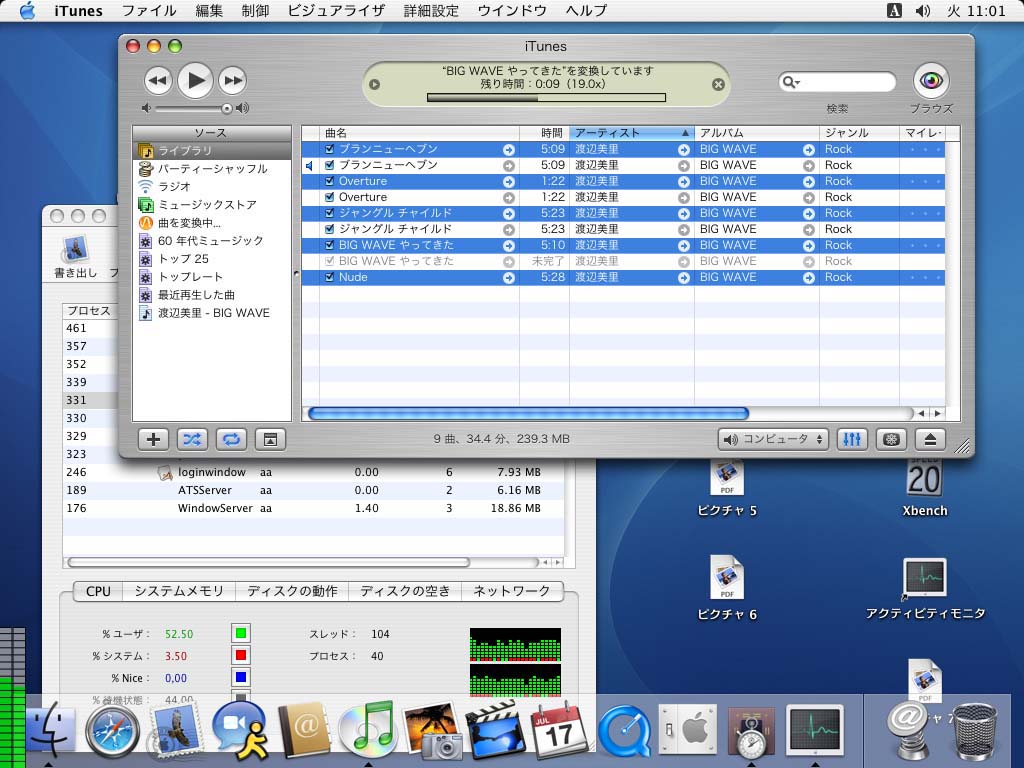Image resolution: width=1024 pixels, height=768 pixels.
Task: Launch iMovie from the Dock
Action: click(495, 730)
